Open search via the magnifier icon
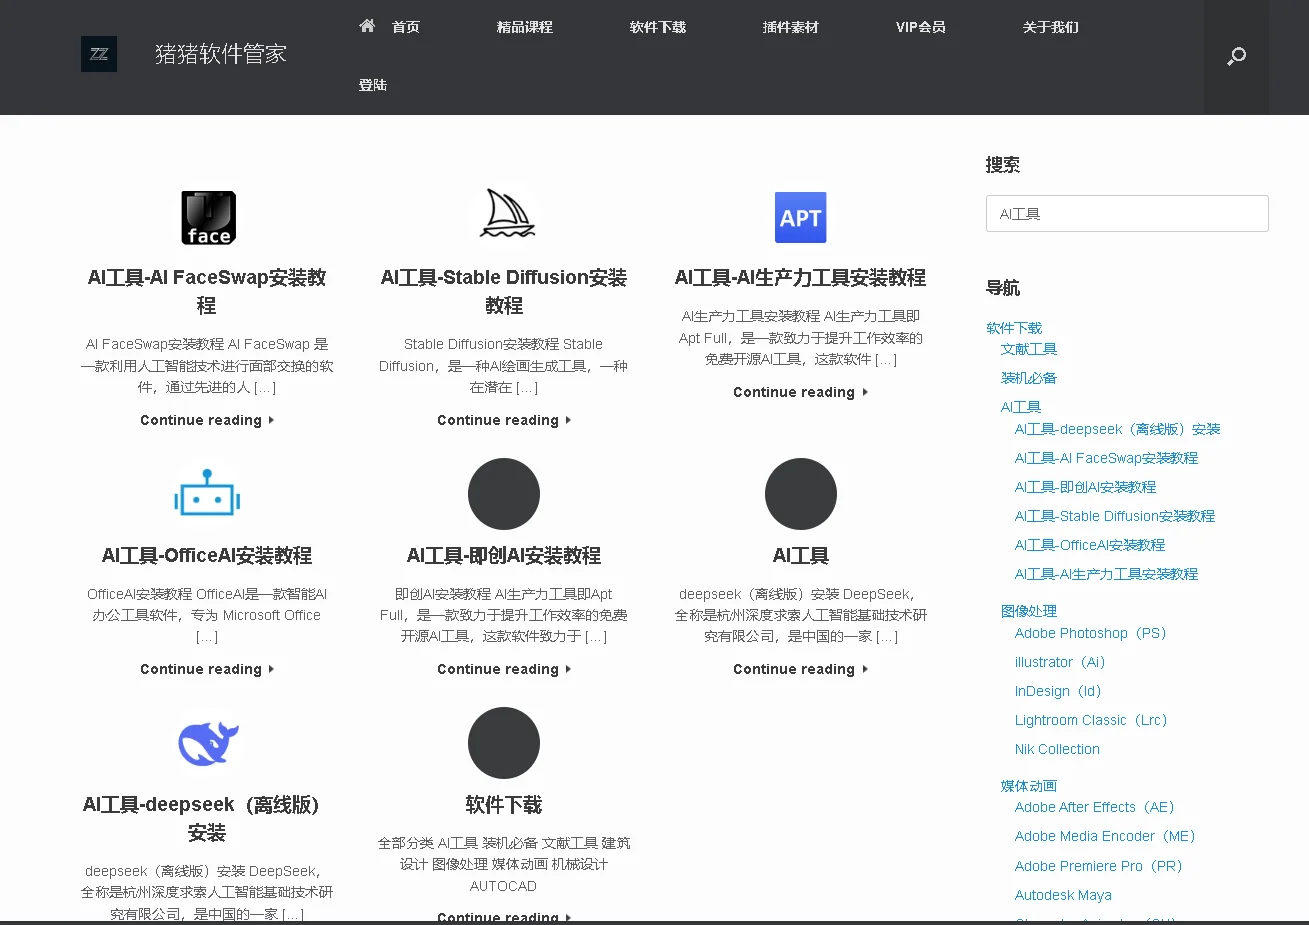The width and height of the screenshot is (1309, 925). pos(1236,57)
